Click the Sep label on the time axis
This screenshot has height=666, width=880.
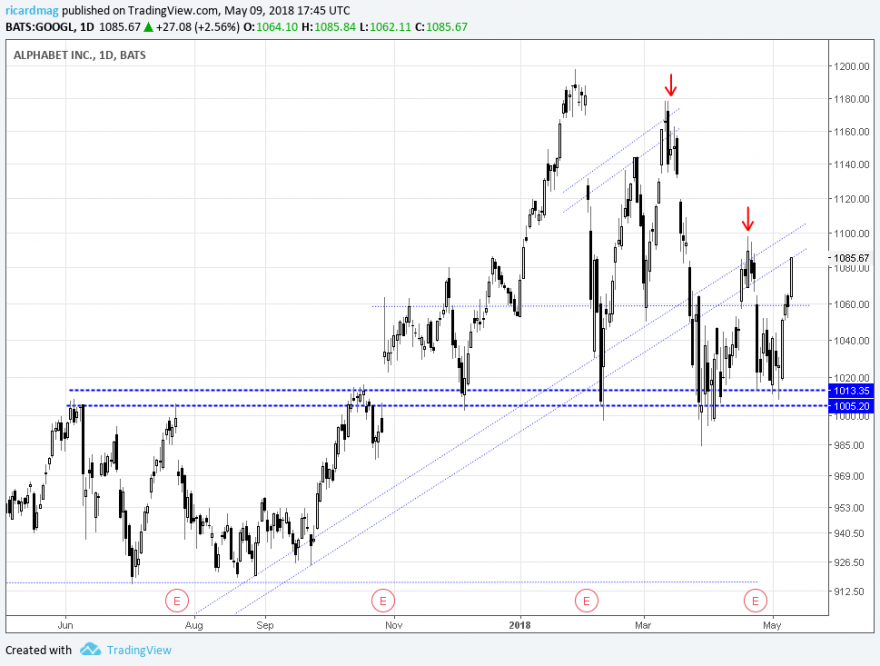click(265, 625)
